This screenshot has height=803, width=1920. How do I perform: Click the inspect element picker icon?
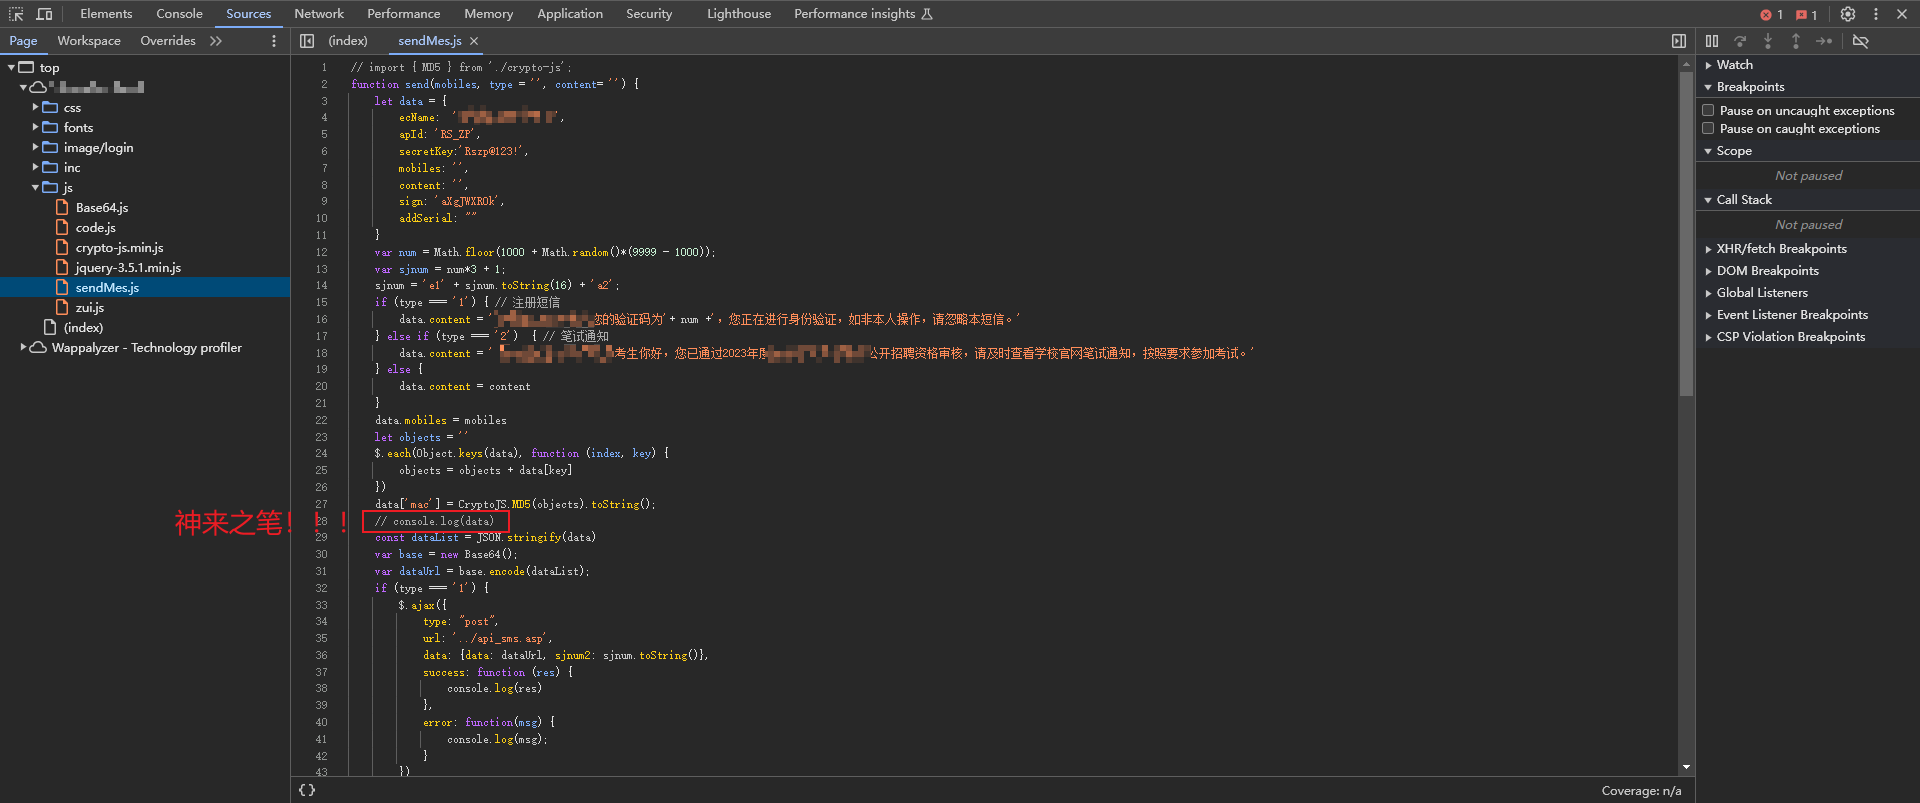(16, 14)
